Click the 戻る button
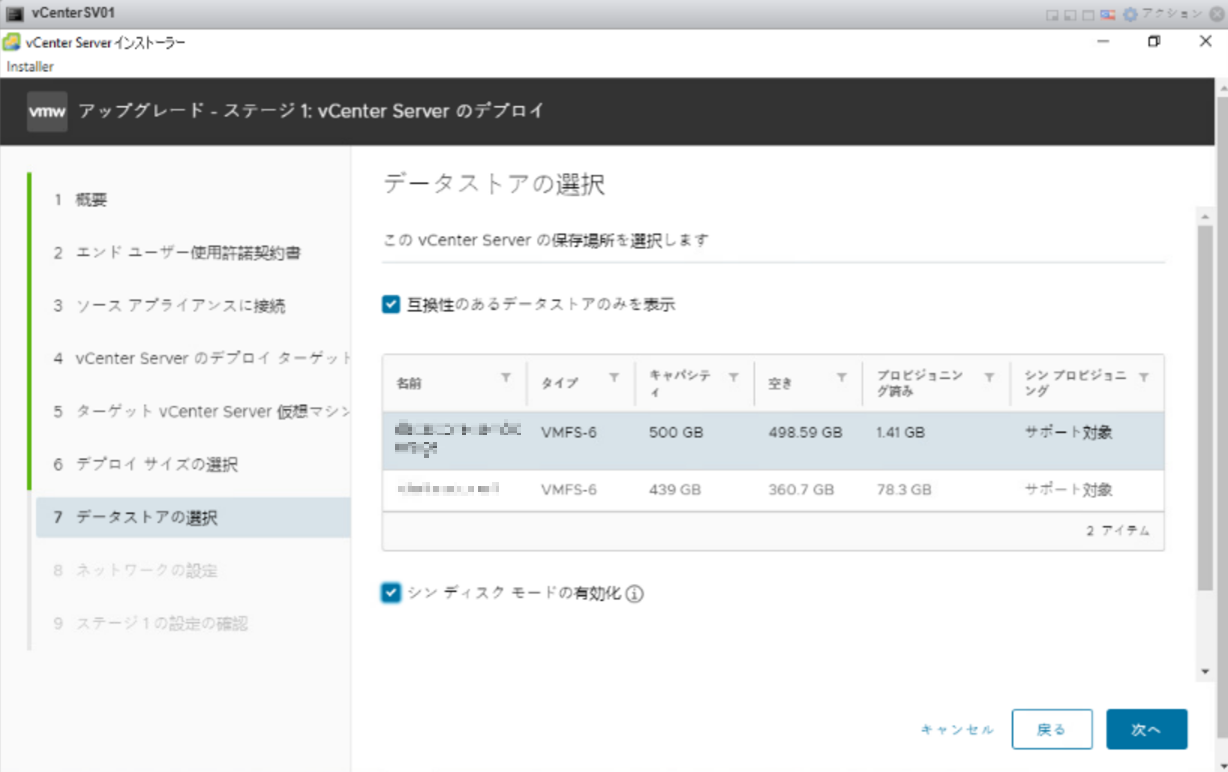This screenshot has height=772, width=1228. point(1051,730)
